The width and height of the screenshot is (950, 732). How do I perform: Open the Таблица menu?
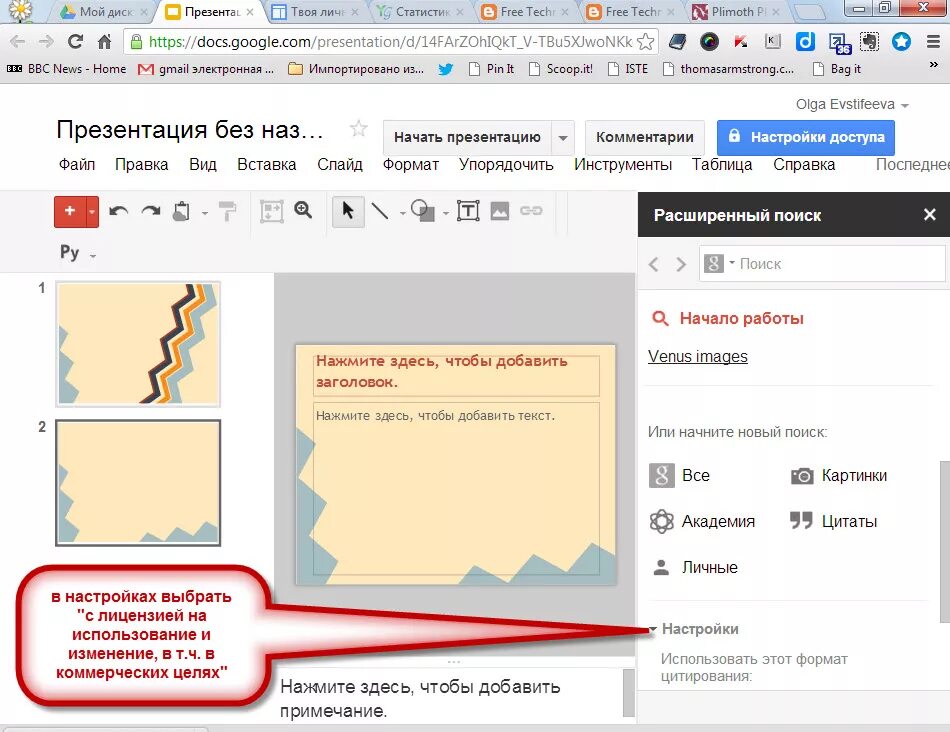click(x=722, y=164)
